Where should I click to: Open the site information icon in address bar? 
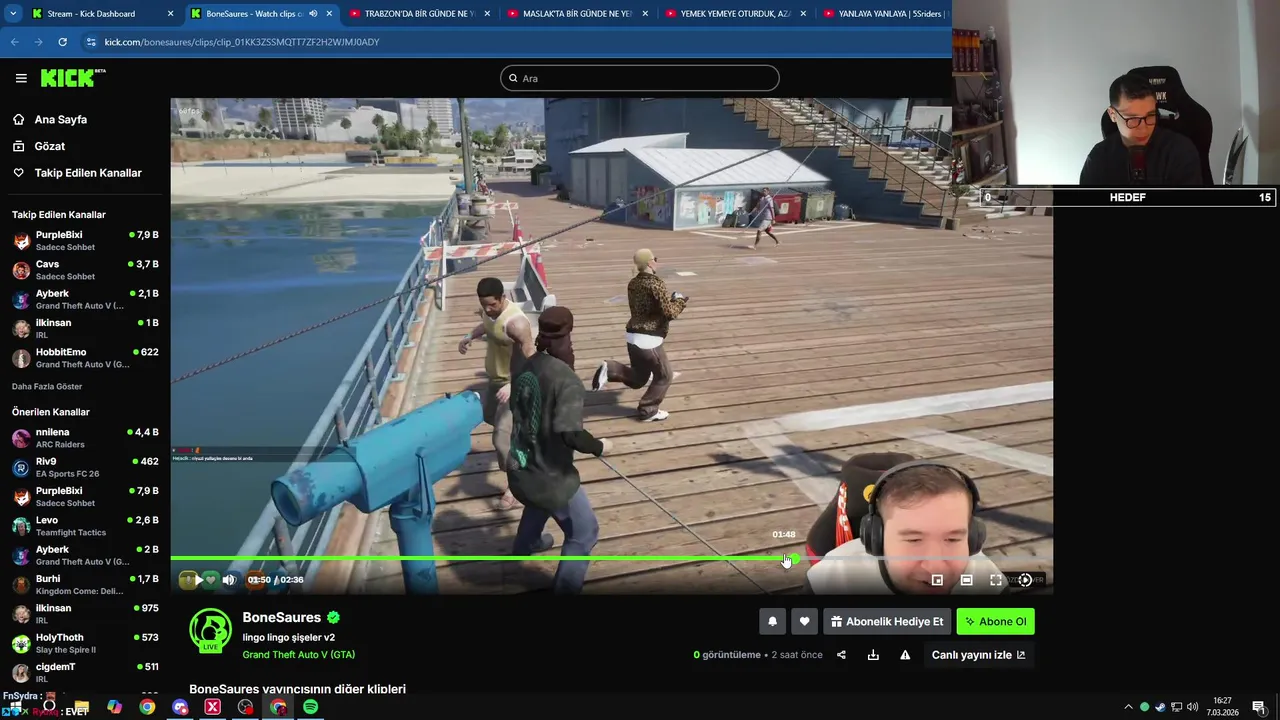tap(91, 42)
